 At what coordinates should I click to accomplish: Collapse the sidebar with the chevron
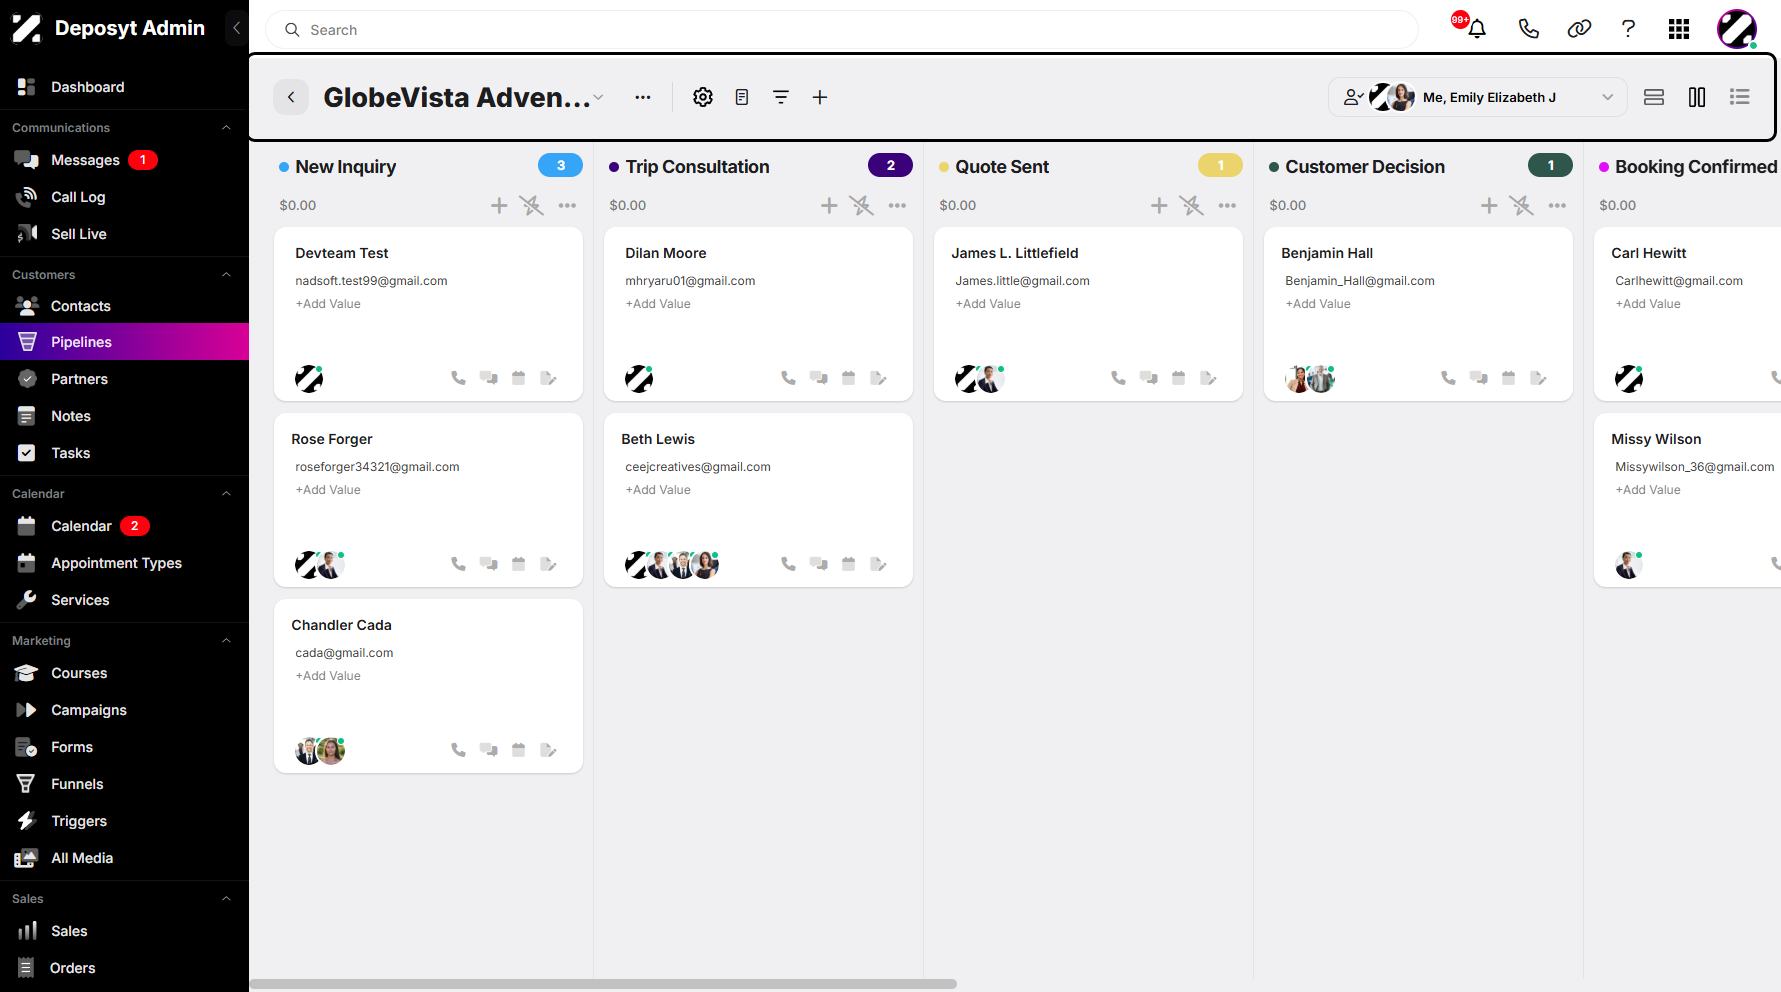pyautogui.click(x=236, y=28)
